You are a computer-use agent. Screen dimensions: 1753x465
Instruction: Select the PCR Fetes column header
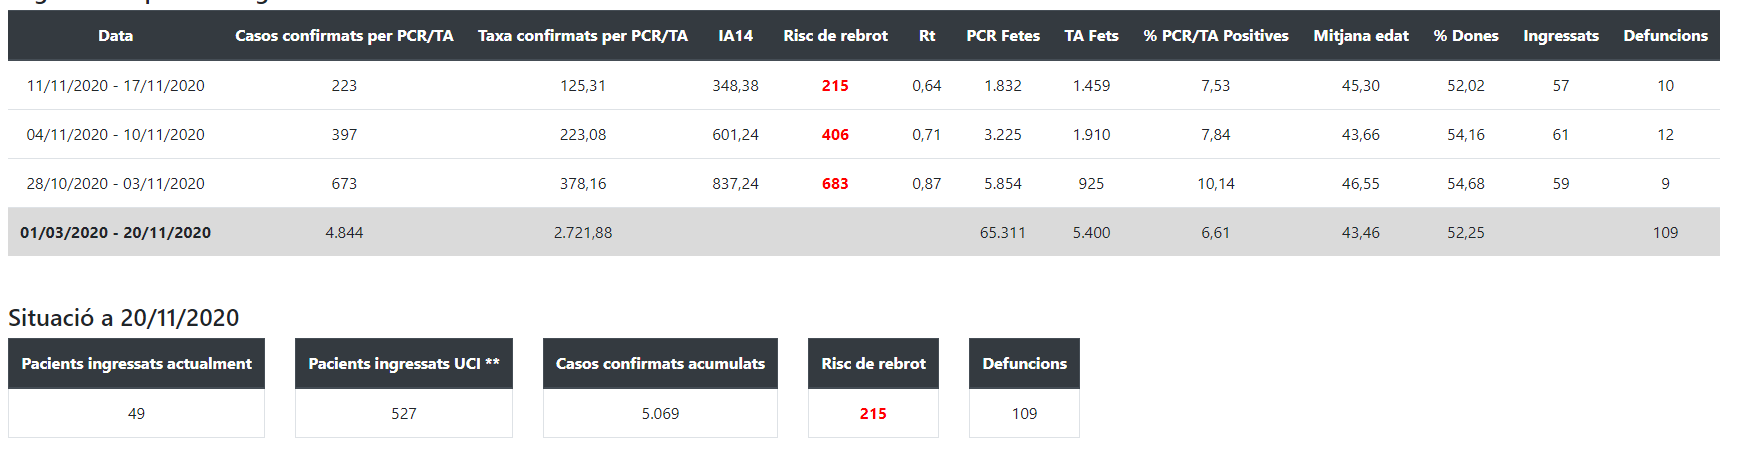coord(1003,36)
